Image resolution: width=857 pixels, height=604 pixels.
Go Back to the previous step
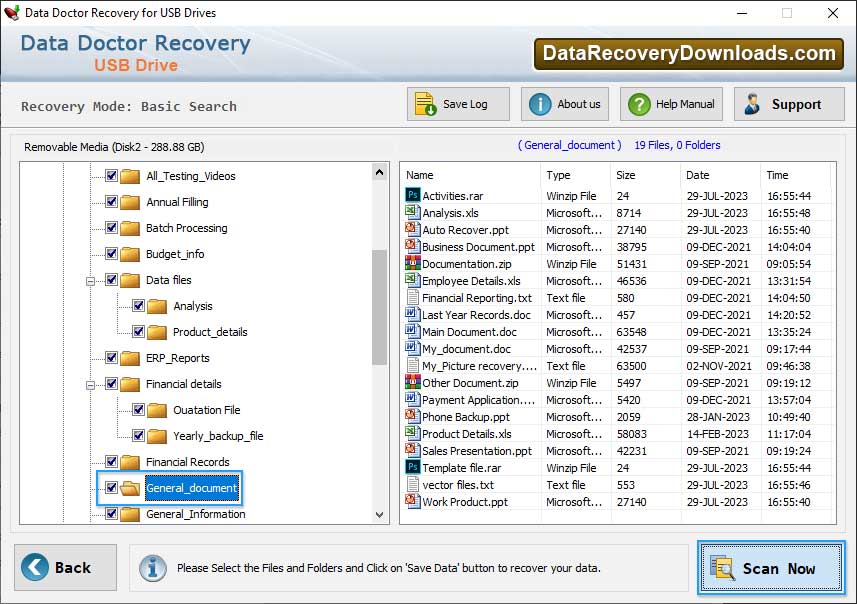point(66,567)
